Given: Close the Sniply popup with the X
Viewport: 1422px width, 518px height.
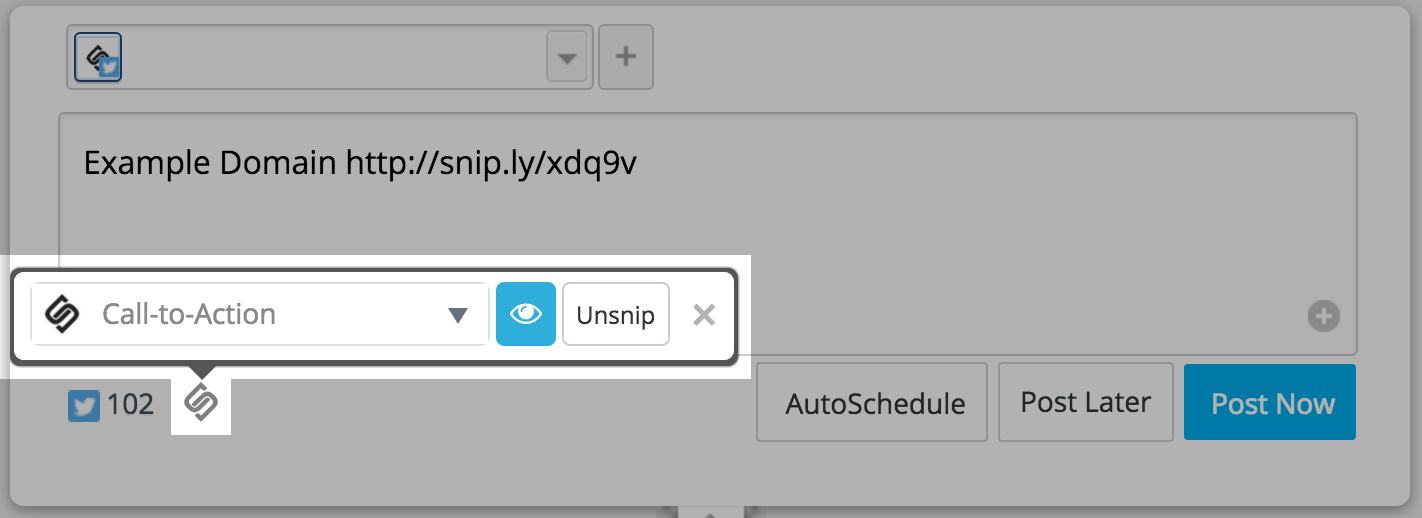Looking at the screenshot, I should click(704, 315).
